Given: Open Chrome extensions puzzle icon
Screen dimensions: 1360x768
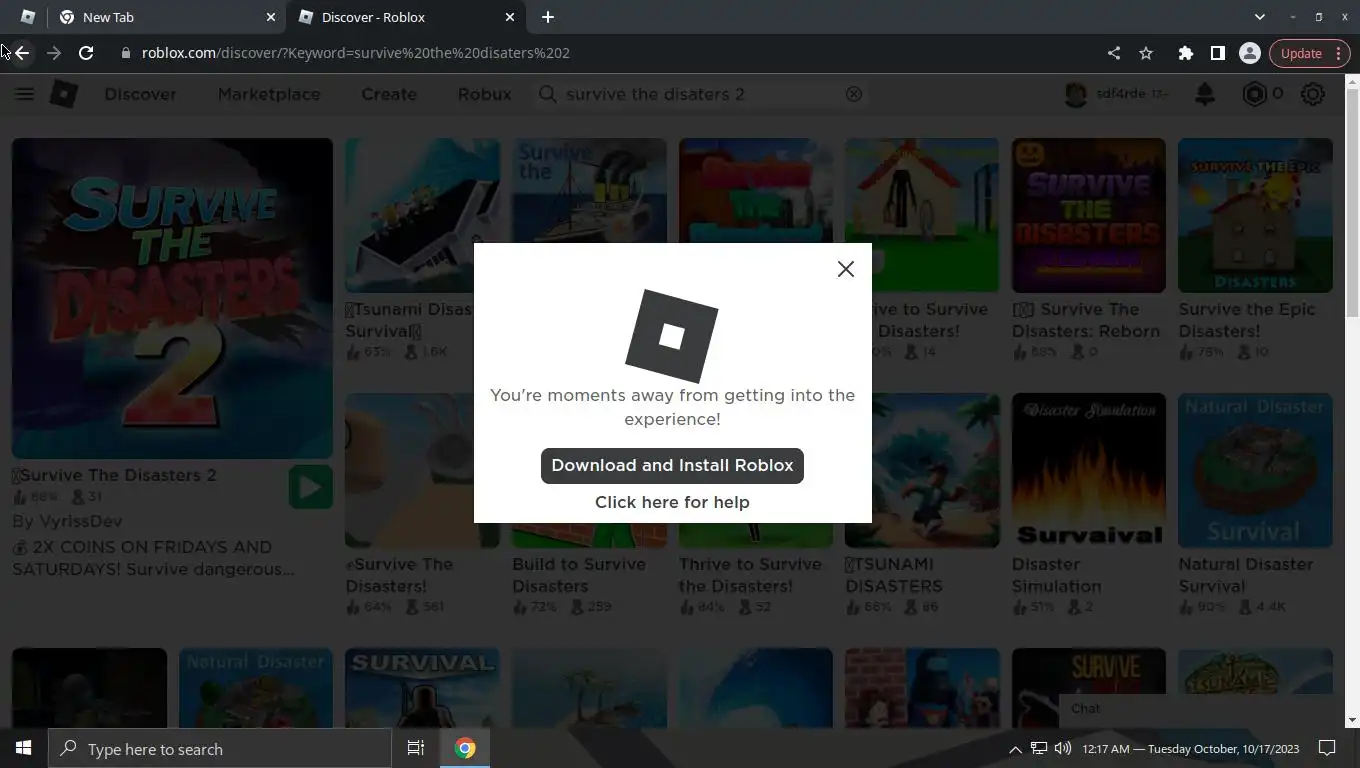Looking at the screenshot, I should 1186,53.
